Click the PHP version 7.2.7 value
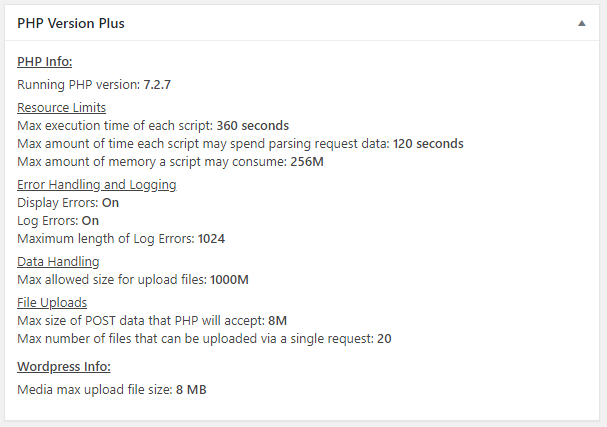 (x=157, y=84)
